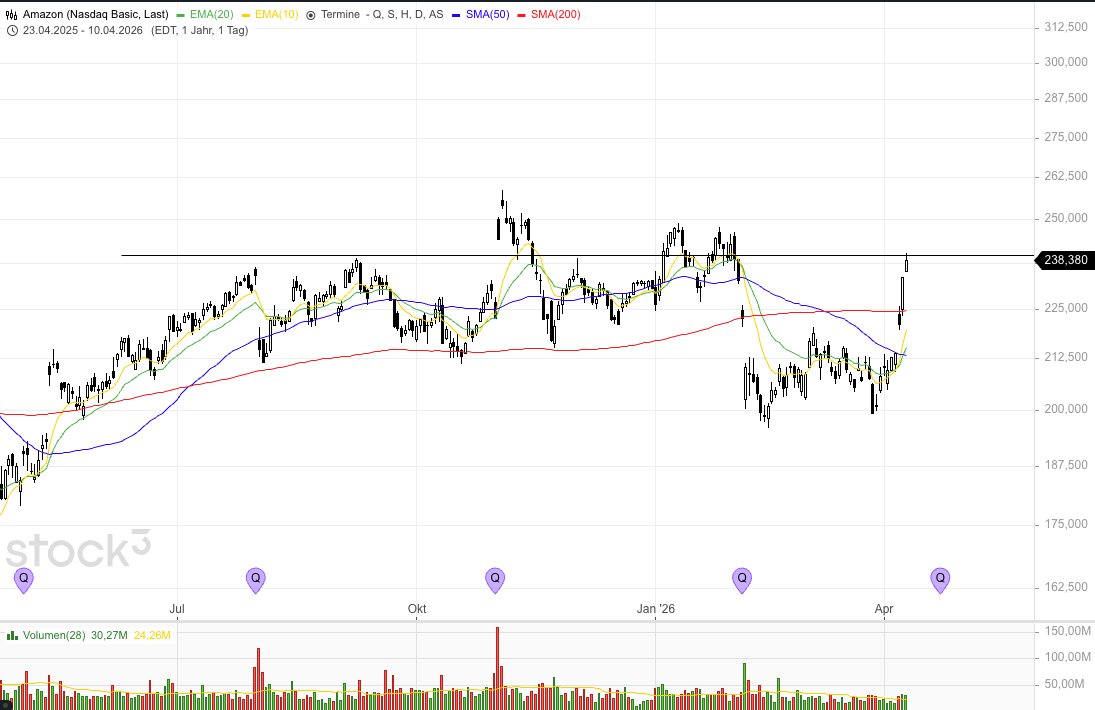Click the 50,00M volume axis label

pyautogui.click(x=1065, y=684)
